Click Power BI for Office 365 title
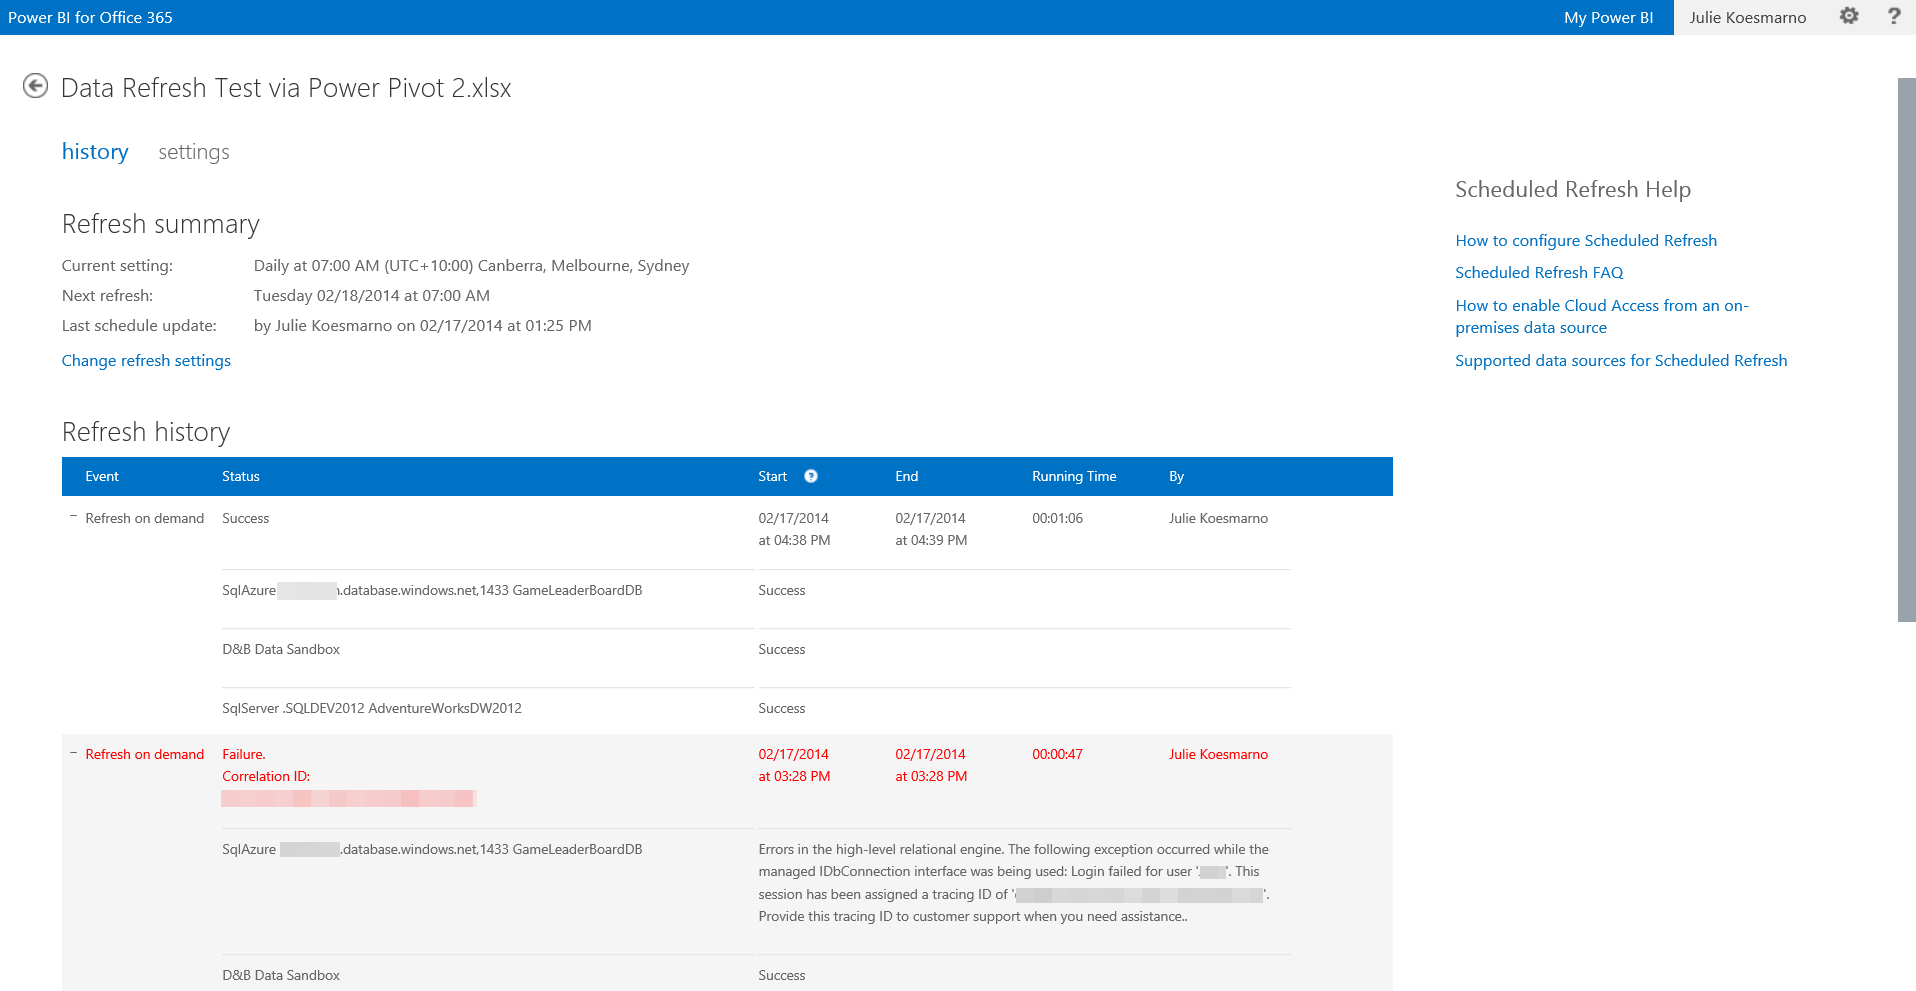Viewport: 1916px width, 991px height. point(90,17)
